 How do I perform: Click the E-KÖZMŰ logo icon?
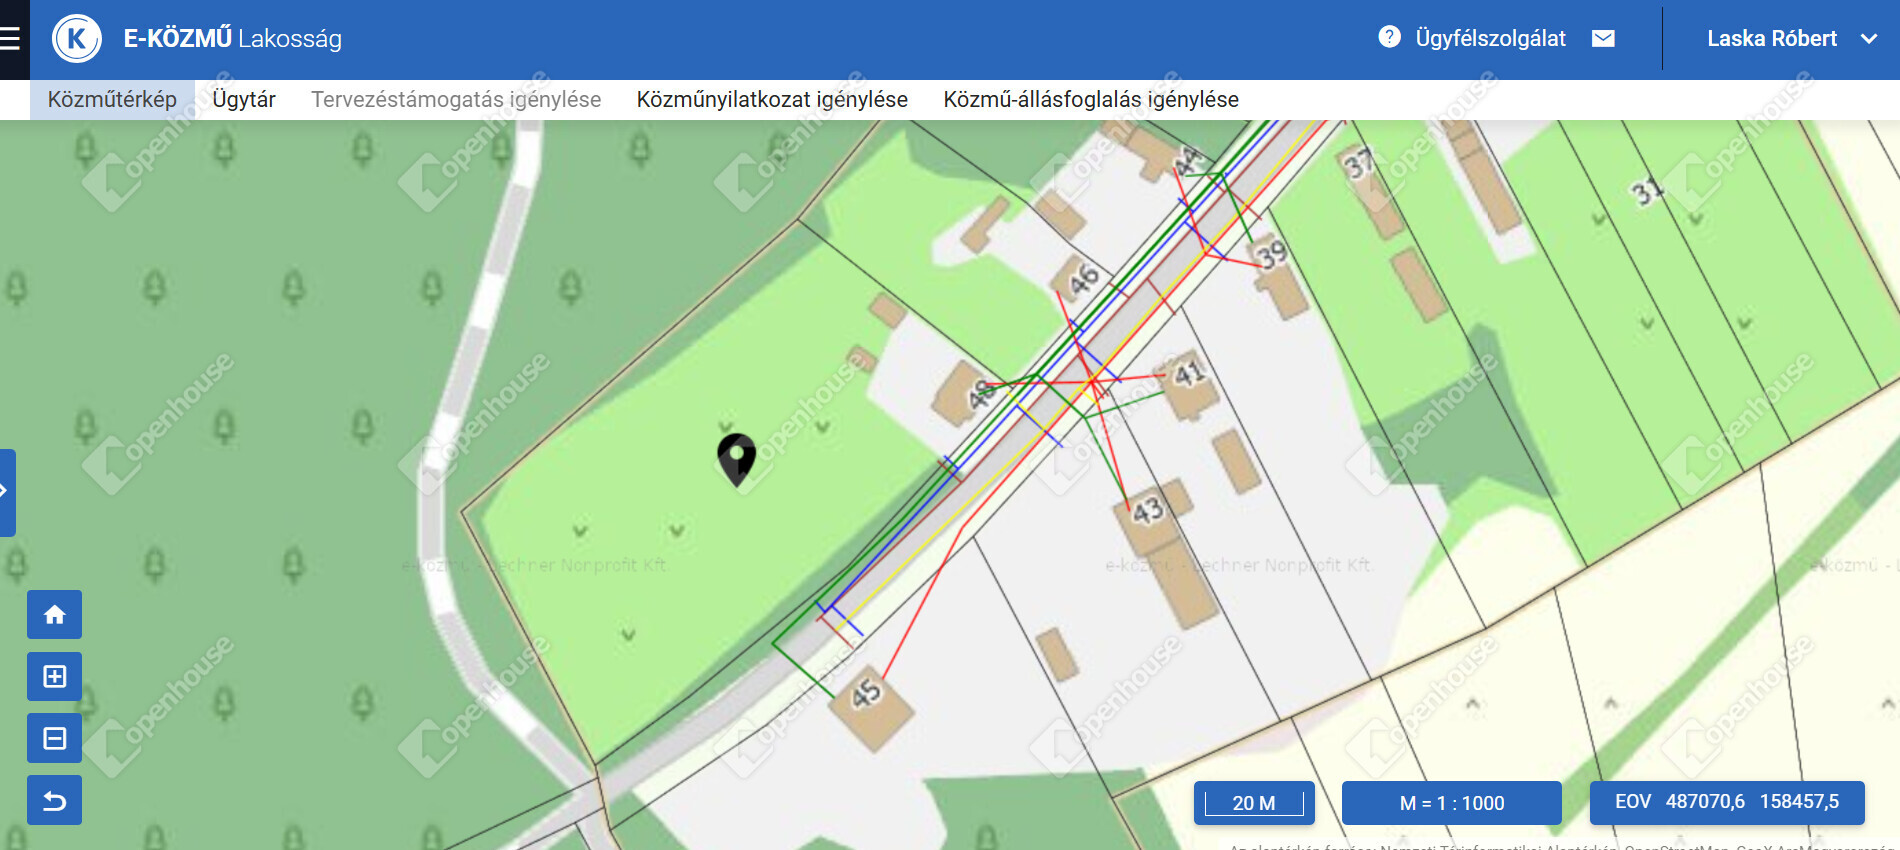pos(77,39)
